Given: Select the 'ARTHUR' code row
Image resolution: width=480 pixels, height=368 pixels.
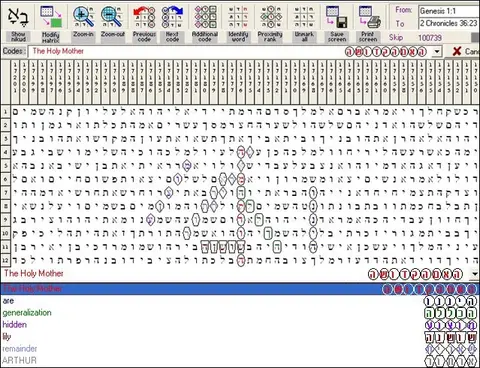Looking at the screenshot, I should pyautogui.click(x=240, y=361).
